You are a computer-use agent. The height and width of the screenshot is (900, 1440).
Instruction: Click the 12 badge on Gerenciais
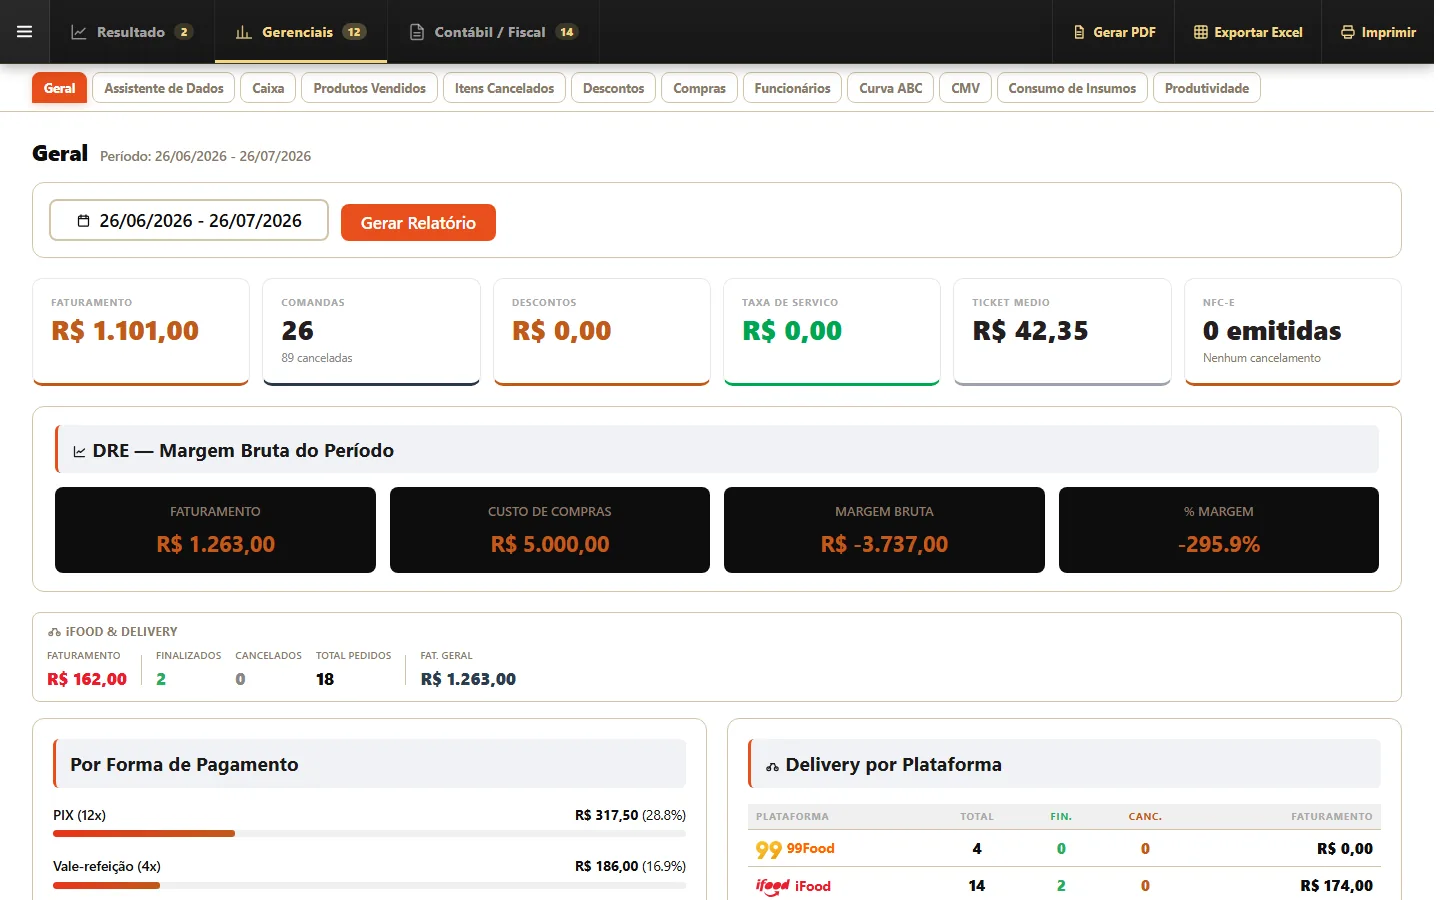click(x=354, y=32)
